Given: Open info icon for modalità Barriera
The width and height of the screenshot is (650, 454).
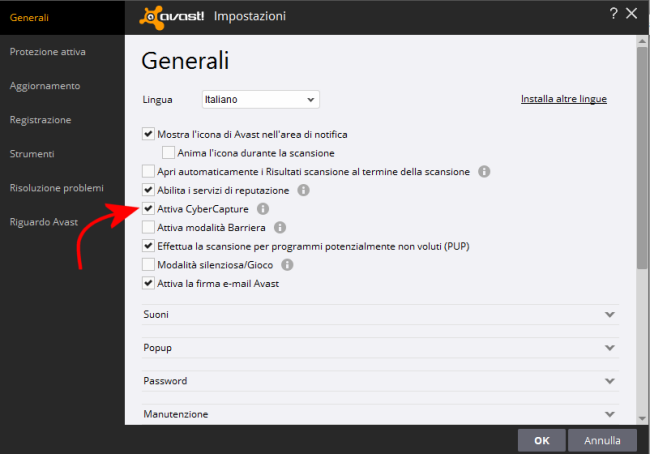Looking at the screenshot, I should click(x=280, y=228).
